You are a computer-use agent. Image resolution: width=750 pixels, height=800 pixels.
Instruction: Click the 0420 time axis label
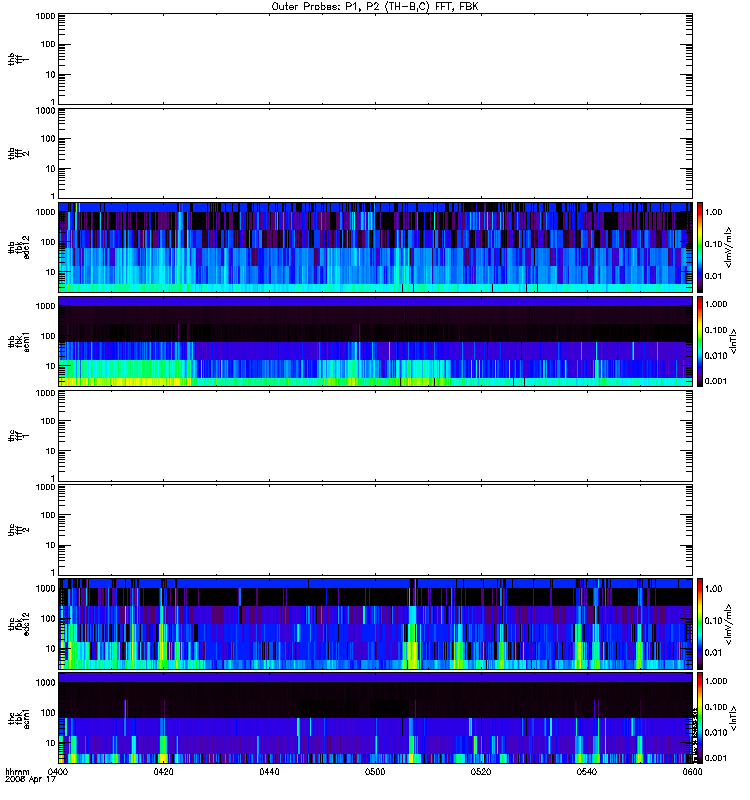(x=163, y=771)
